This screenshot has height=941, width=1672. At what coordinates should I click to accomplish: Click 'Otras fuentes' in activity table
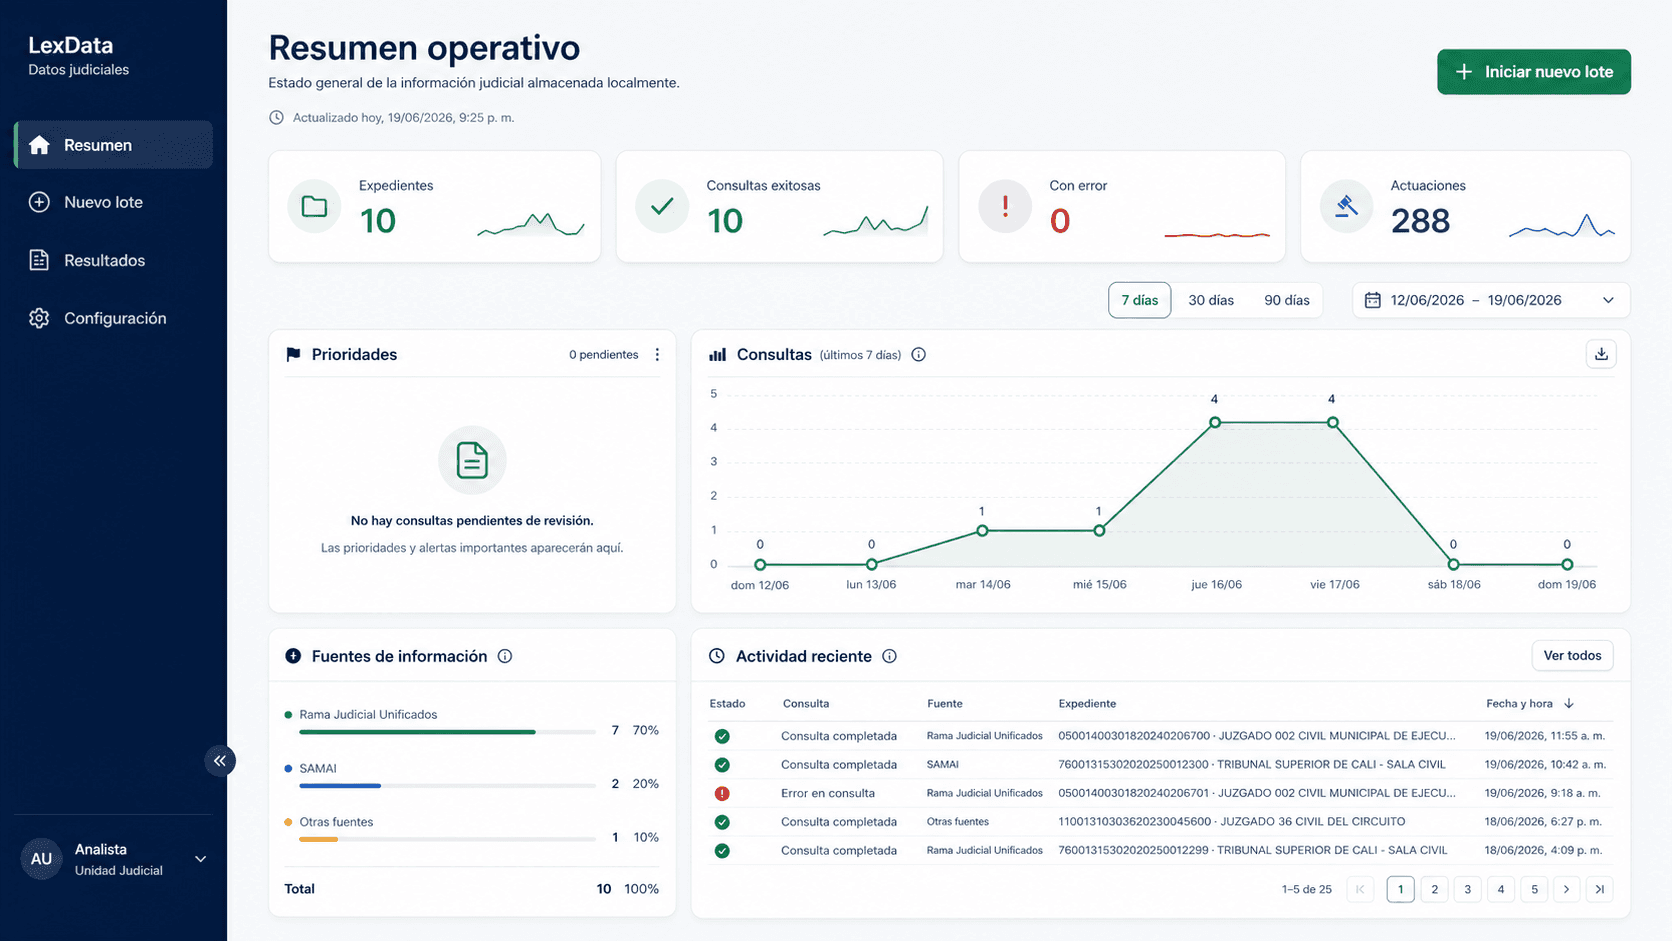(957, 822)
